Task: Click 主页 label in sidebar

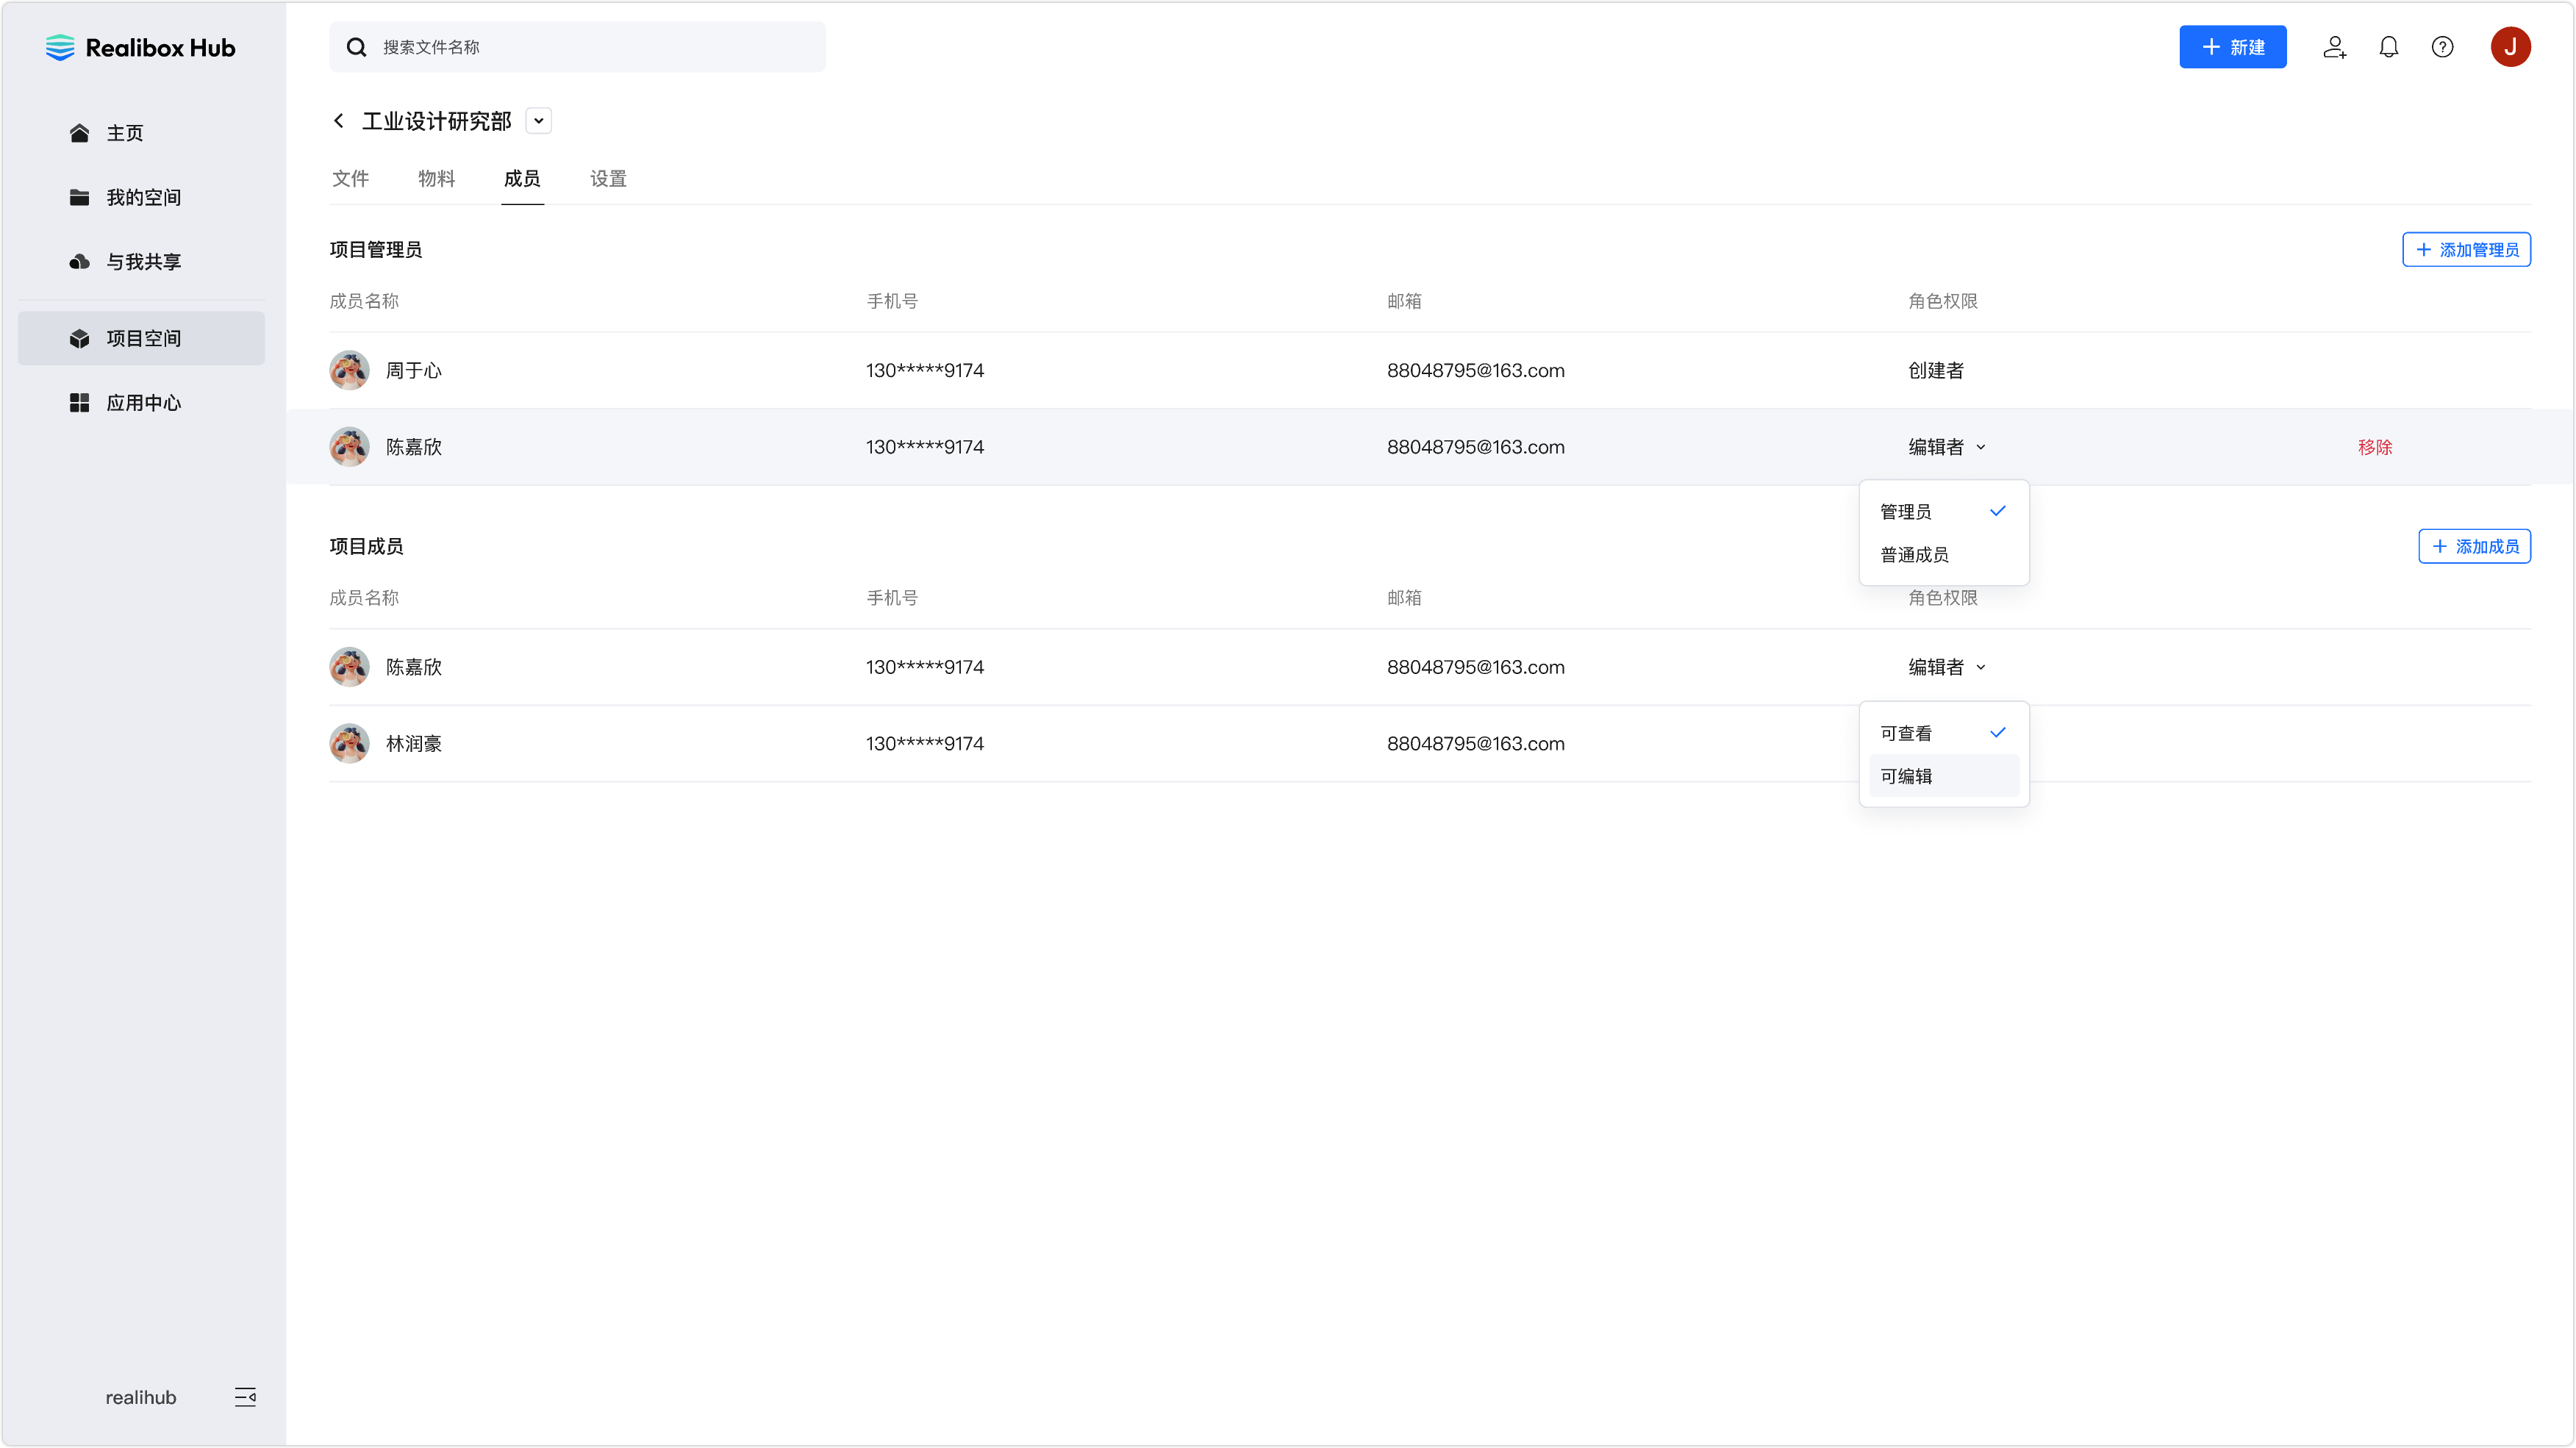Action: click(x=125, y=133)
